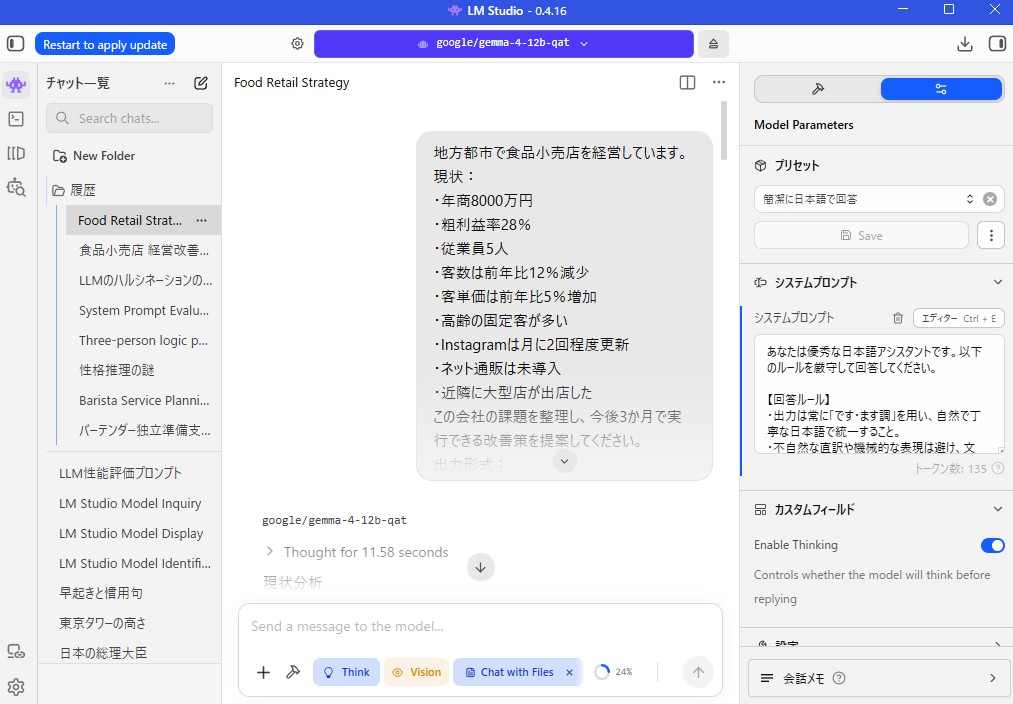Create a new chat
The image size is (1013, 704).
coord(201,83)
